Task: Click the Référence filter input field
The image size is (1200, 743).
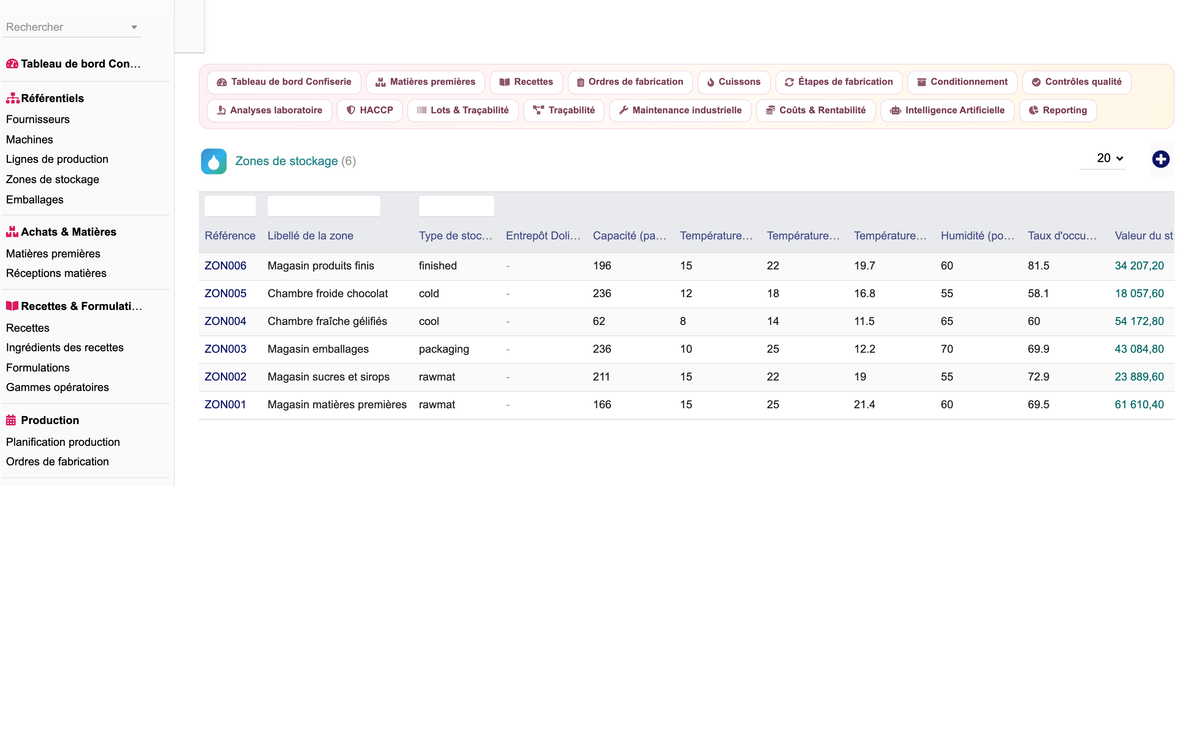Action: [x=230, y=206]
